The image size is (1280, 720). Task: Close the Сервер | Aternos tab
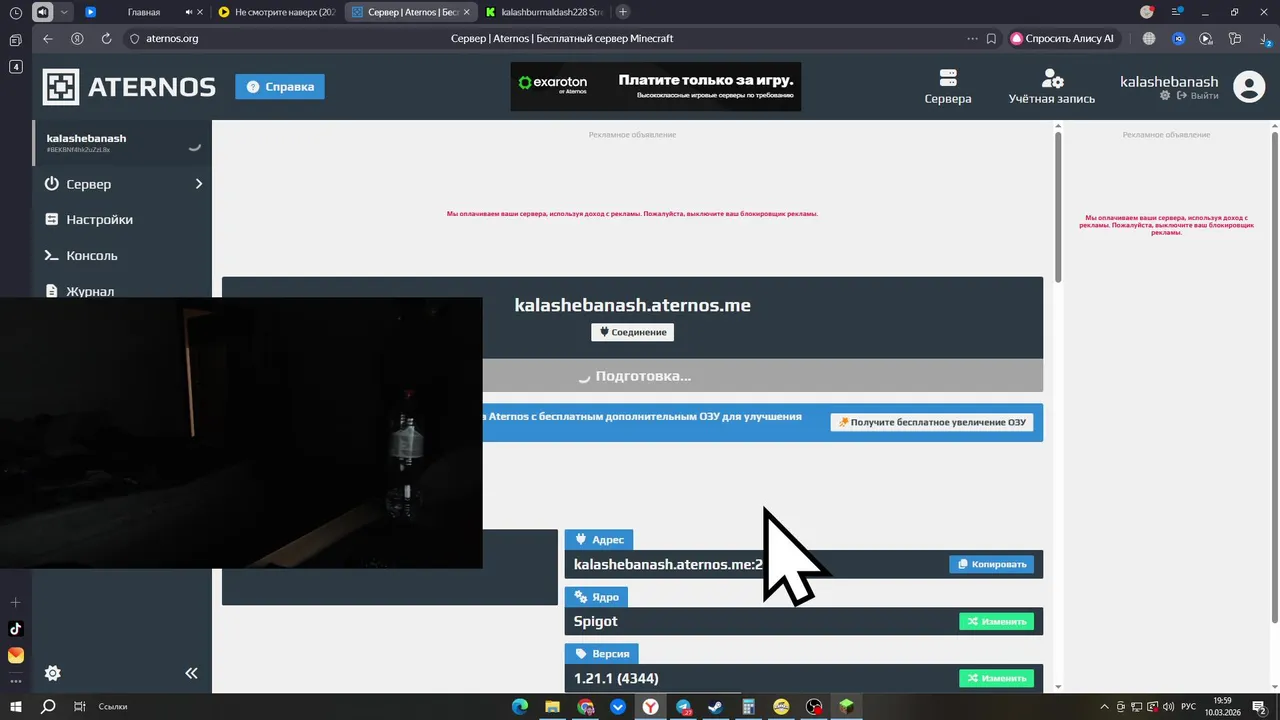point(466,12)
